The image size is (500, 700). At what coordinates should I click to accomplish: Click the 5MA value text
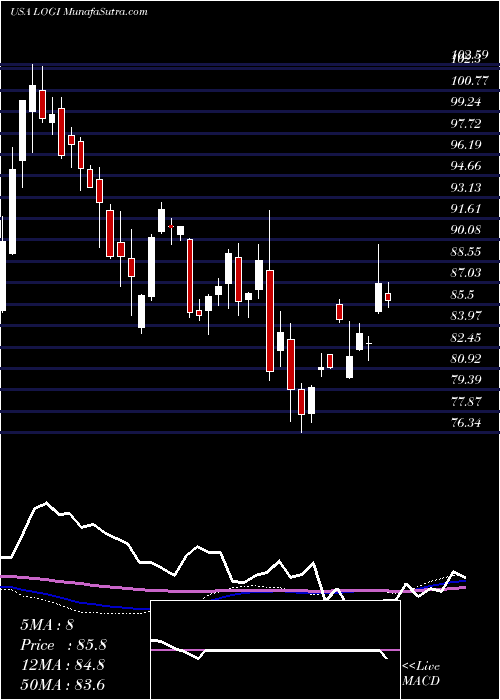(x=47, y=625)
